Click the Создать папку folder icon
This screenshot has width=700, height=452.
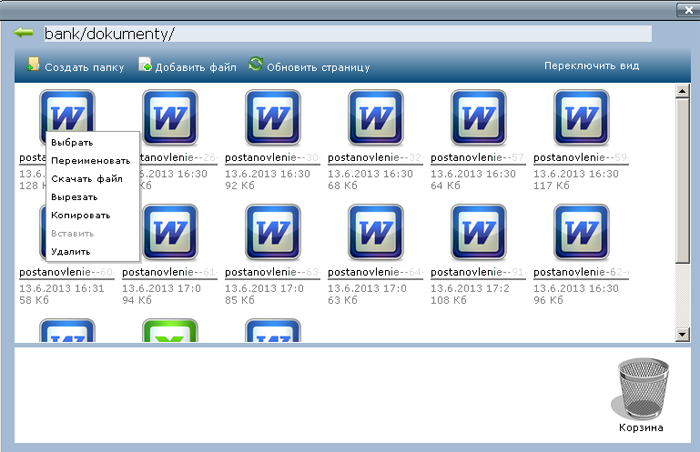pos(33,64)
